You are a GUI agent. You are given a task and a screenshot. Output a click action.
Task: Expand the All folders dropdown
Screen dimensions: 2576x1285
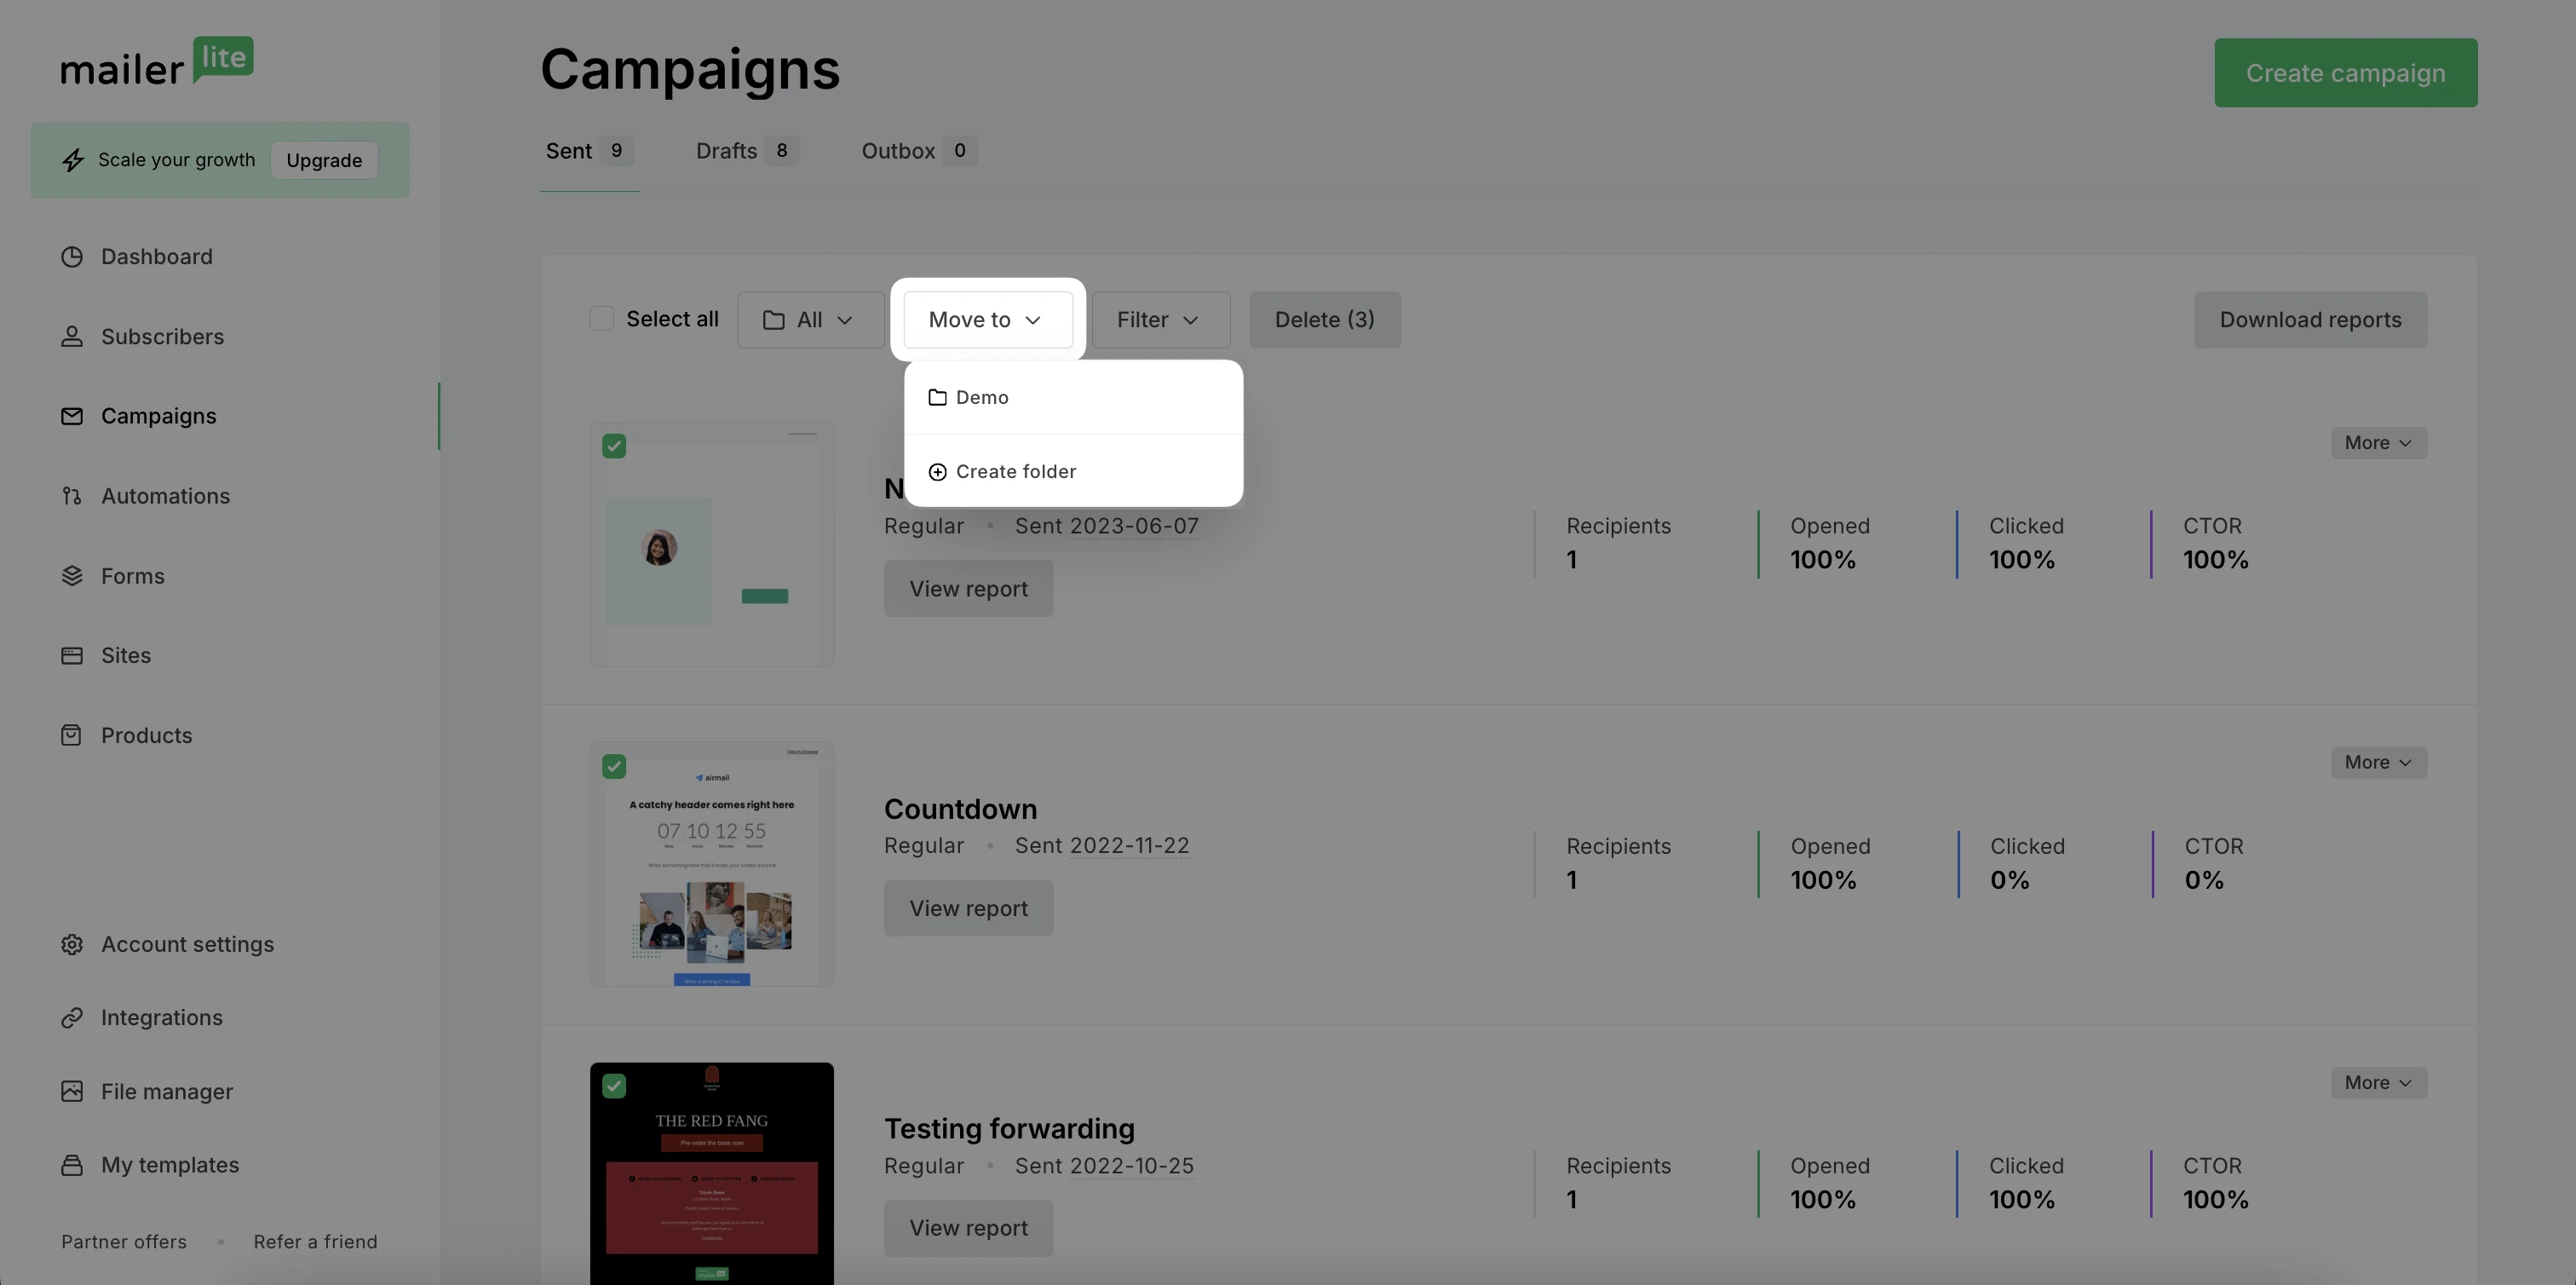pos(810,320)
